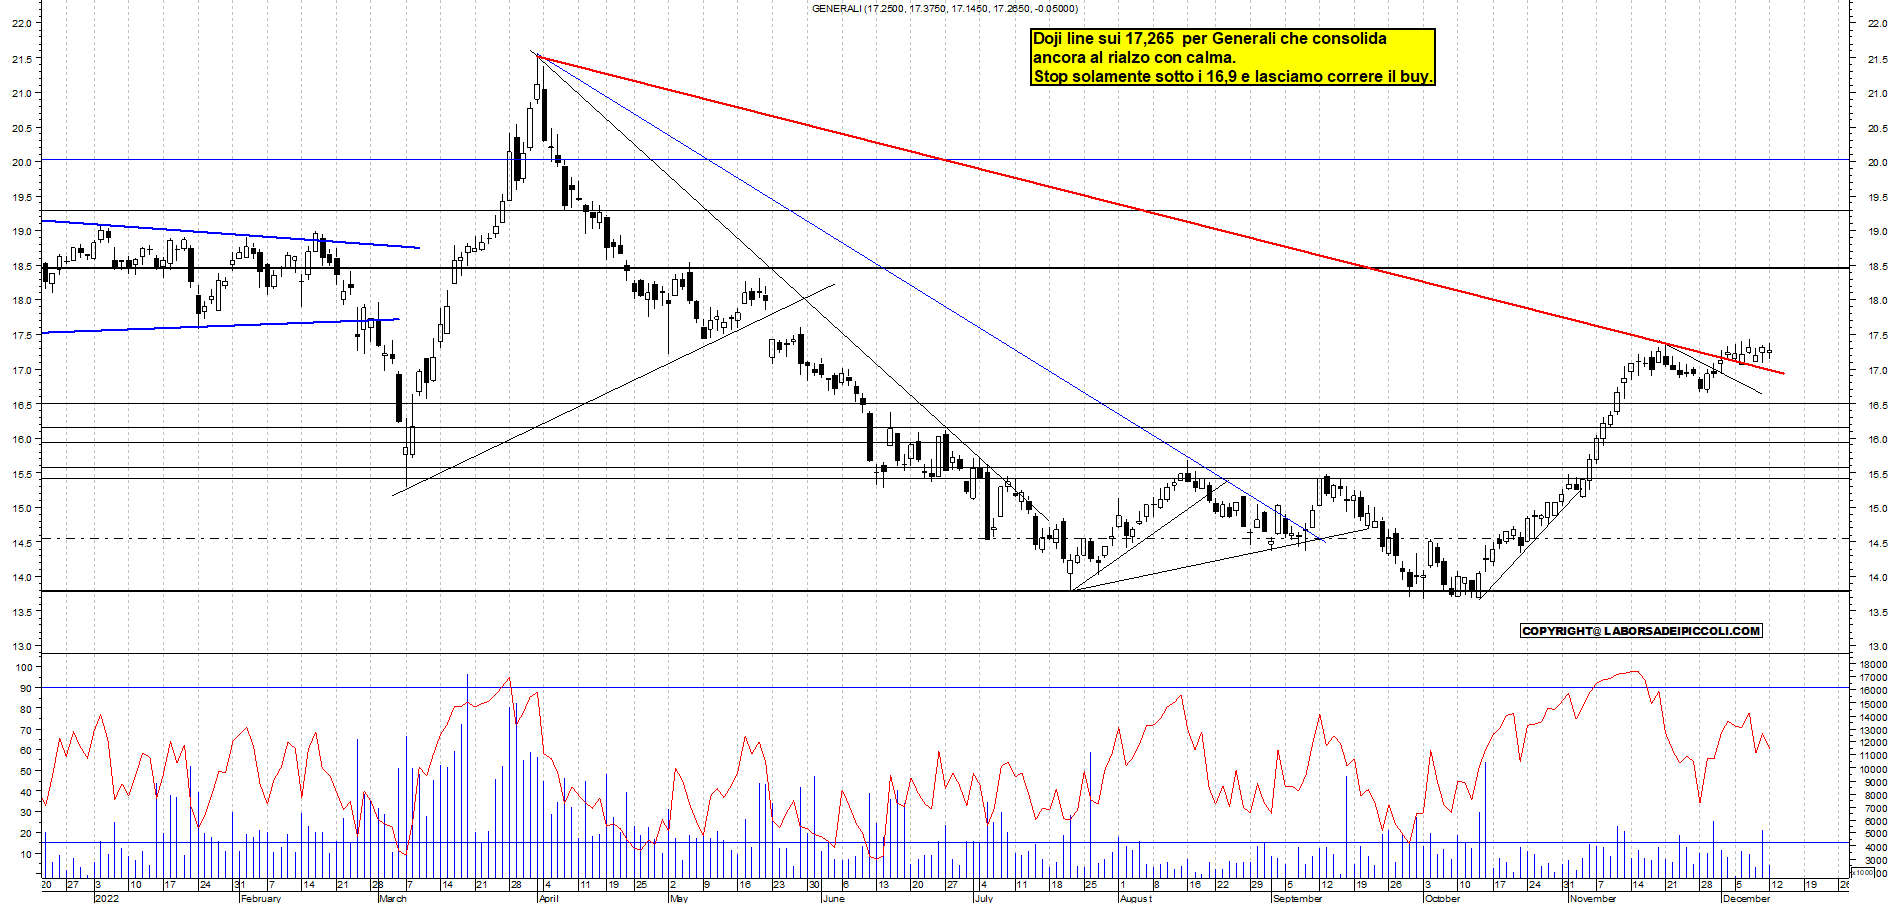This screenshot has width=1890, height=903.
Task: Click the 3000 volume scale label
Action: click(x=1876, y=861)
